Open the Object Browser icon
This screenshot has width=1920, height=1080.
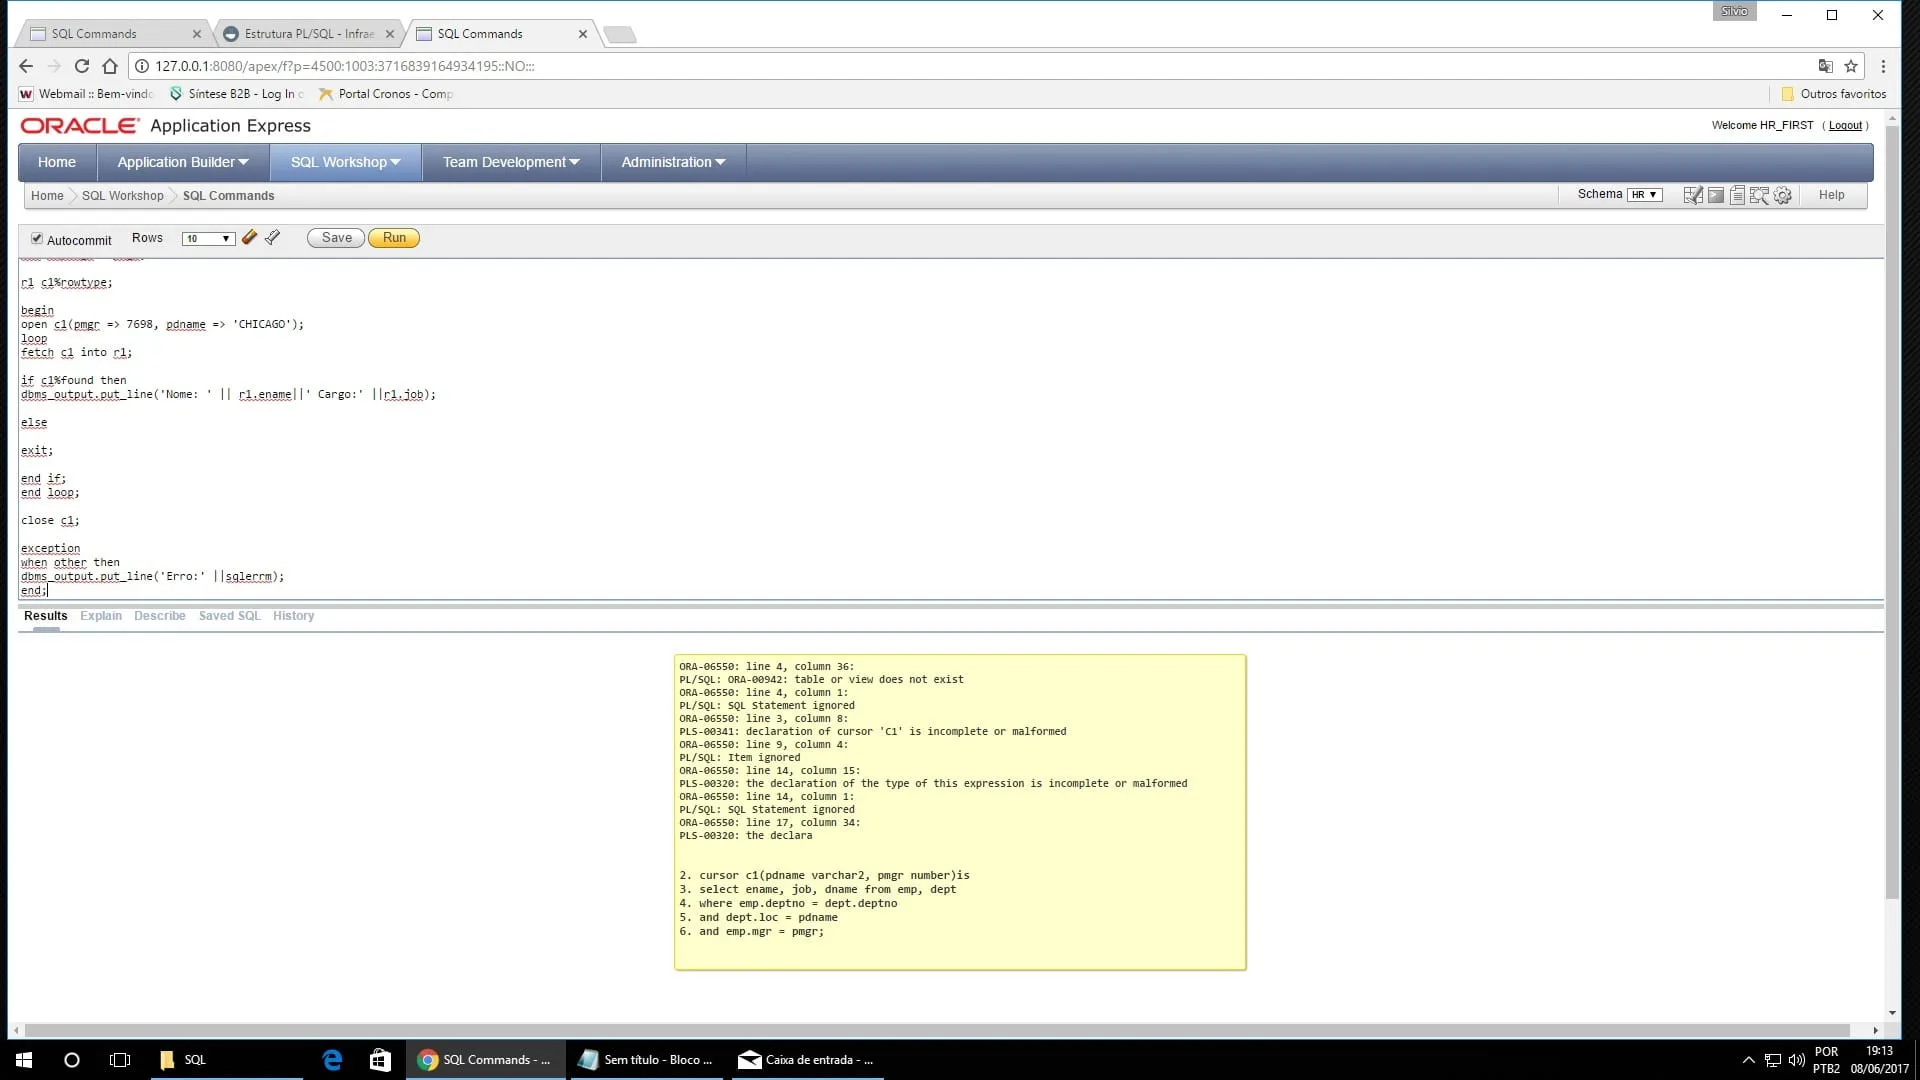tap(1692, 195)
